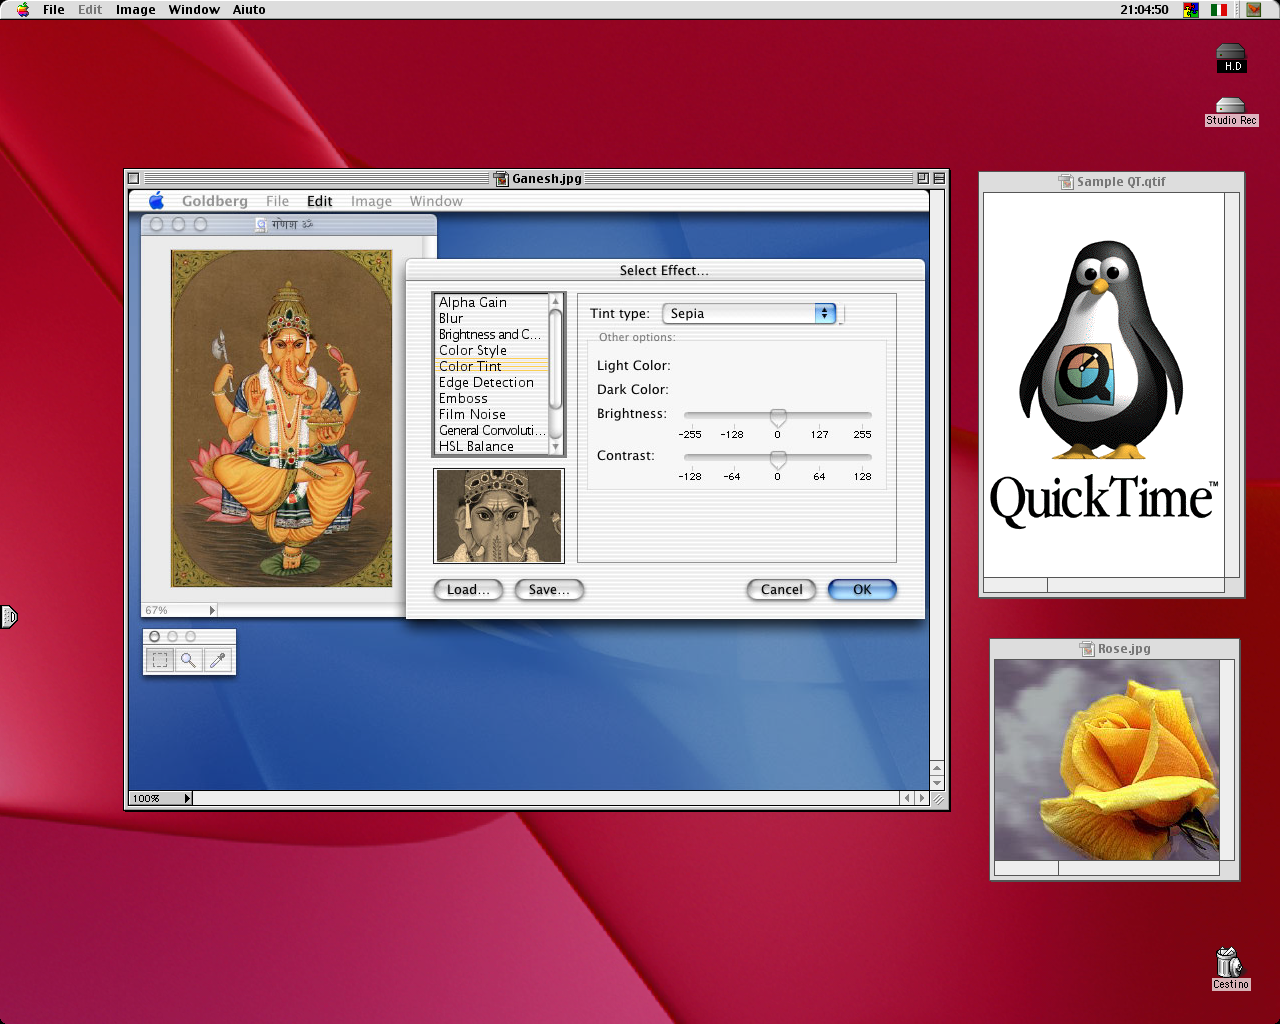This screenshot has width=1280, height=1024.
Task: Select Film Noise effect
Action: (492, 414)
